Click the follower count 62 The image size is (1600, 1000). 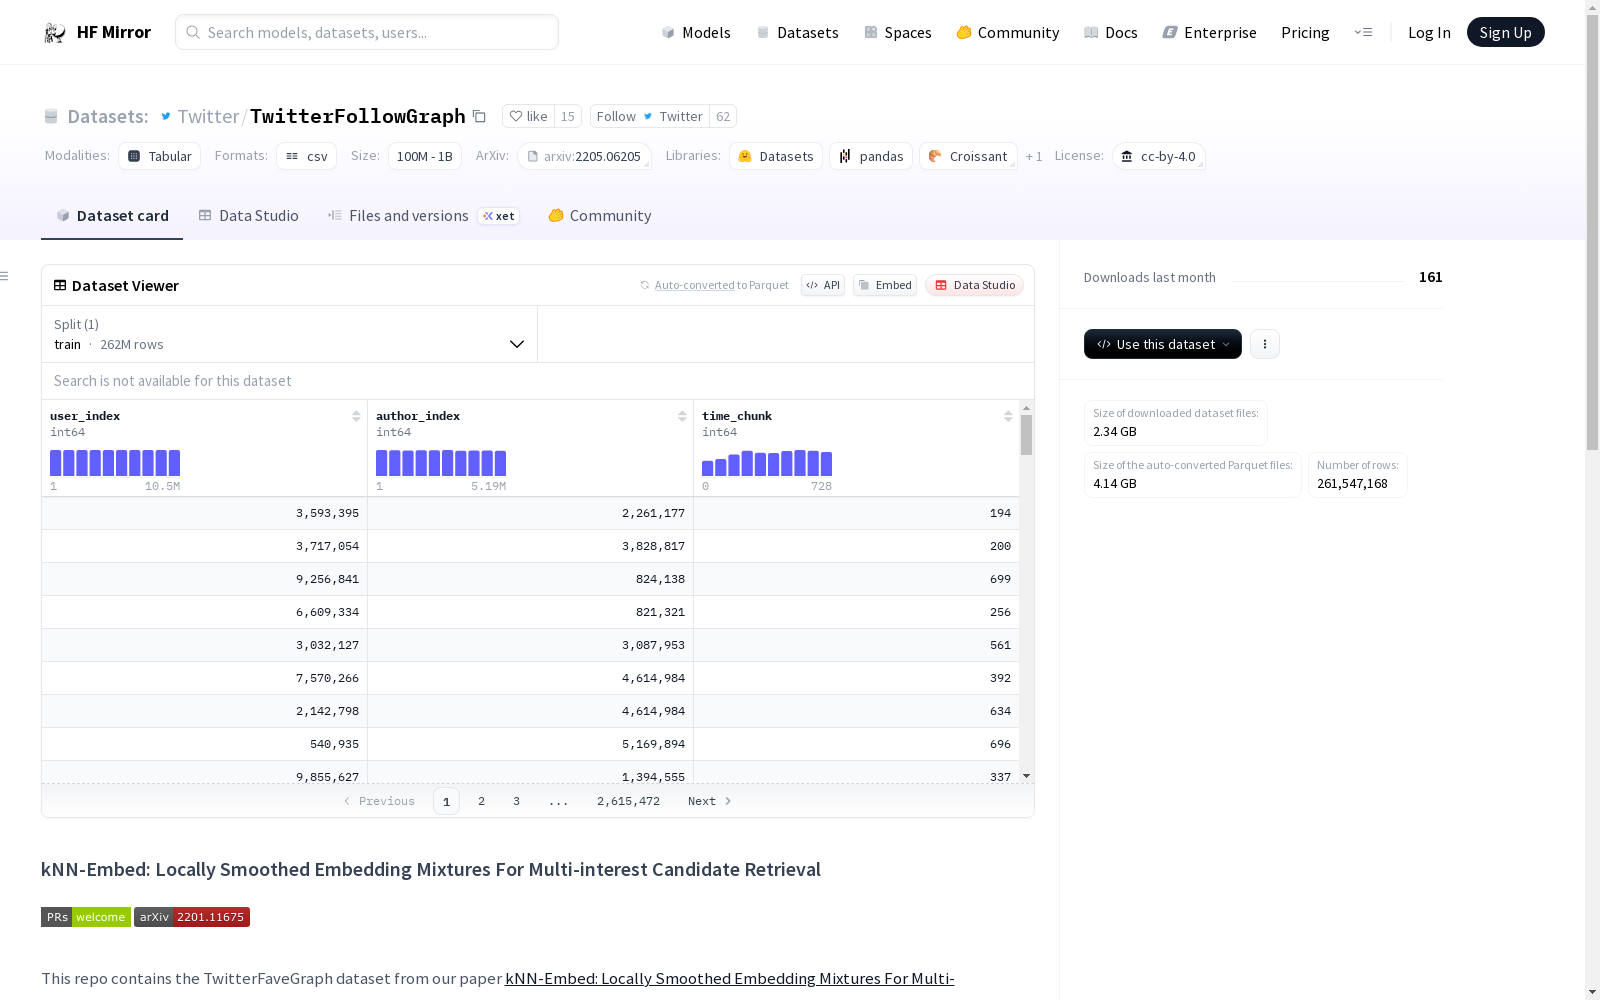pos(723,117)
